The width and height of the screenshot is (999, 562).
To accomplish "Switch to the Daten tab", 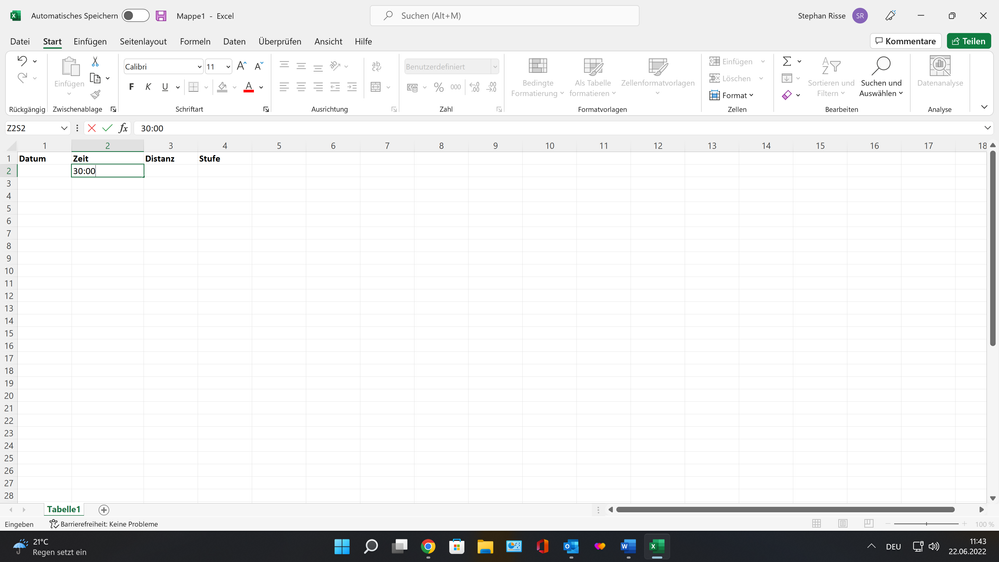I will point(234,41).
